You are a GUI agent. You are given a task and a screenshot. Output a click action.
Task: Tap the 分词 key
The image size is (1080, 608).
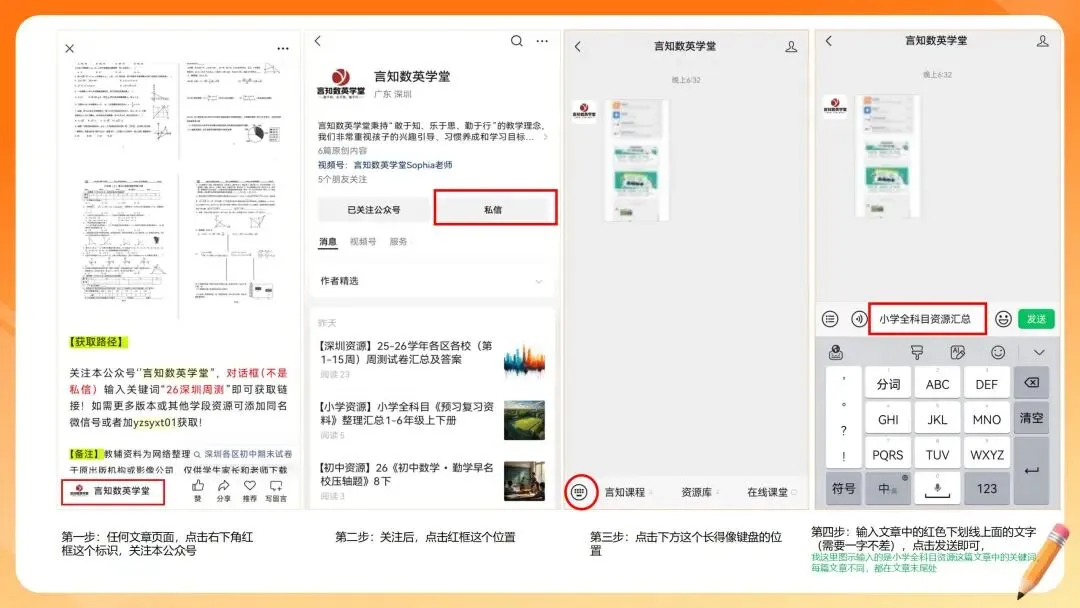pos(888,384)
